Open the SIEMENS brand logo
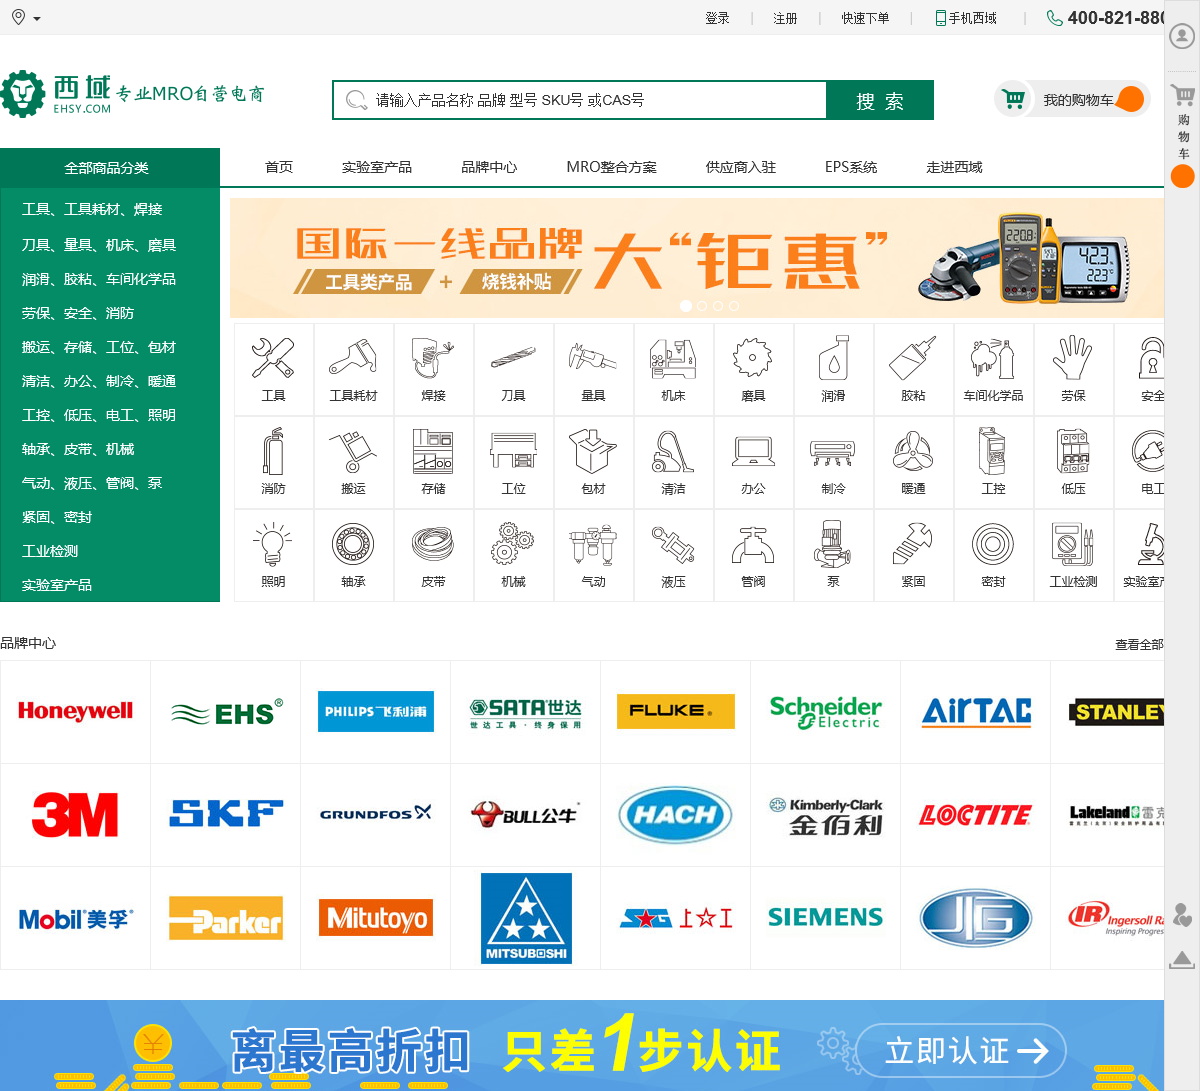The width and height of the screenshot is (1200, 1091). 825,917
